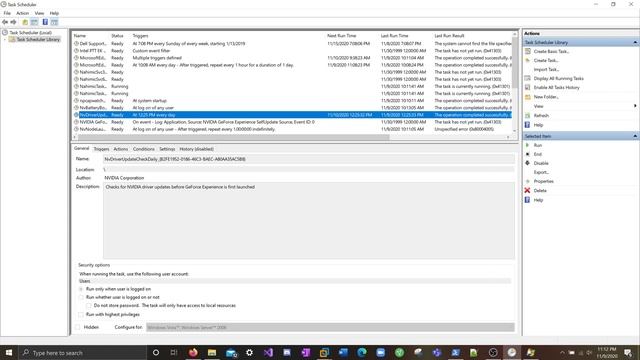Open the View menu
This screenshot has width=640, height=360.
tap(39, 13)
